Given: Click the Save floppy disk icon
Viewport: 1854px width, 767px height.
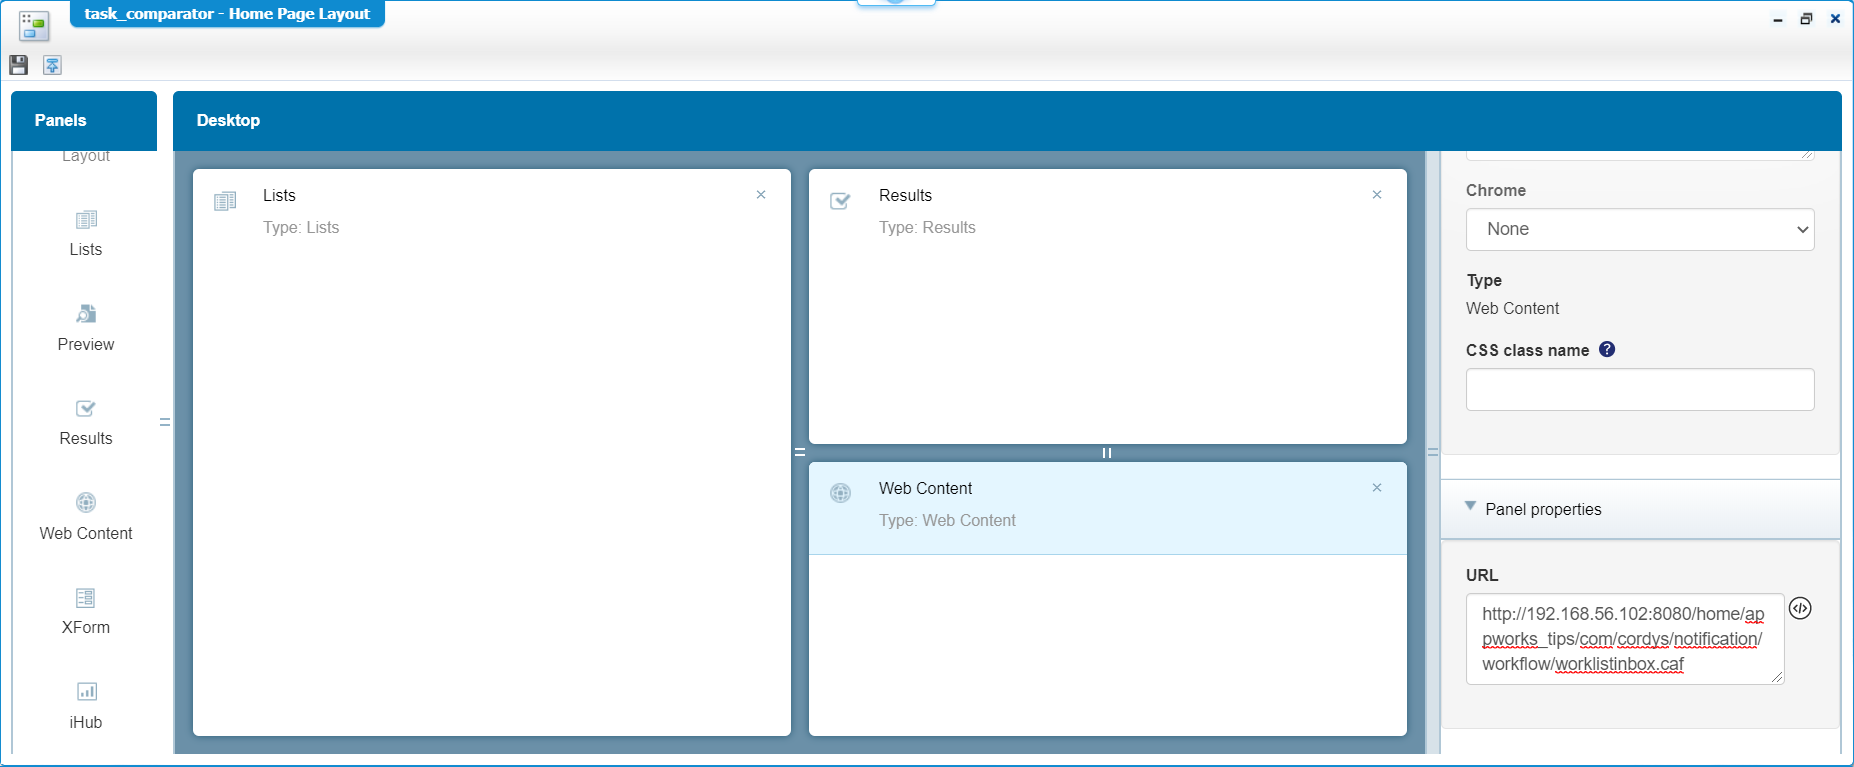Looking at the screenshot, I should click(18, 65).
